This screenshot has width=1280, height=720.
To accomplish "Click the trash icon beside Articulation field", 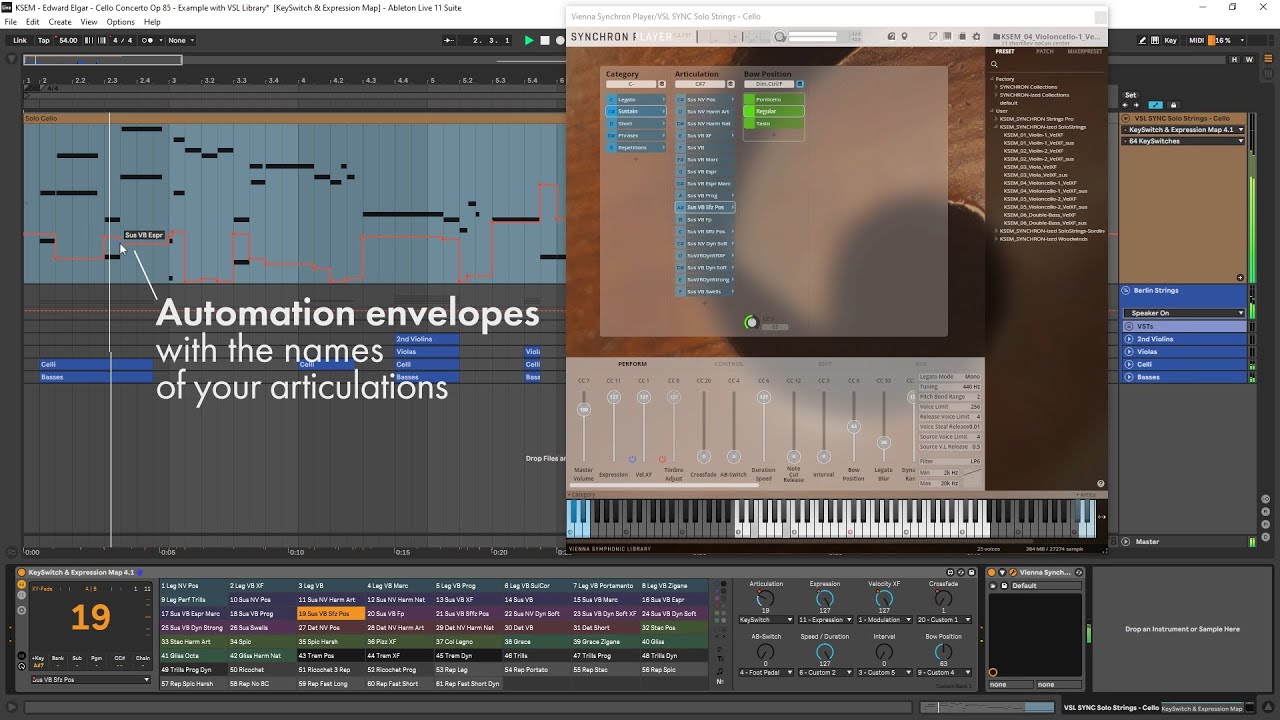I will pyautogui.click(x=730, y=84).
